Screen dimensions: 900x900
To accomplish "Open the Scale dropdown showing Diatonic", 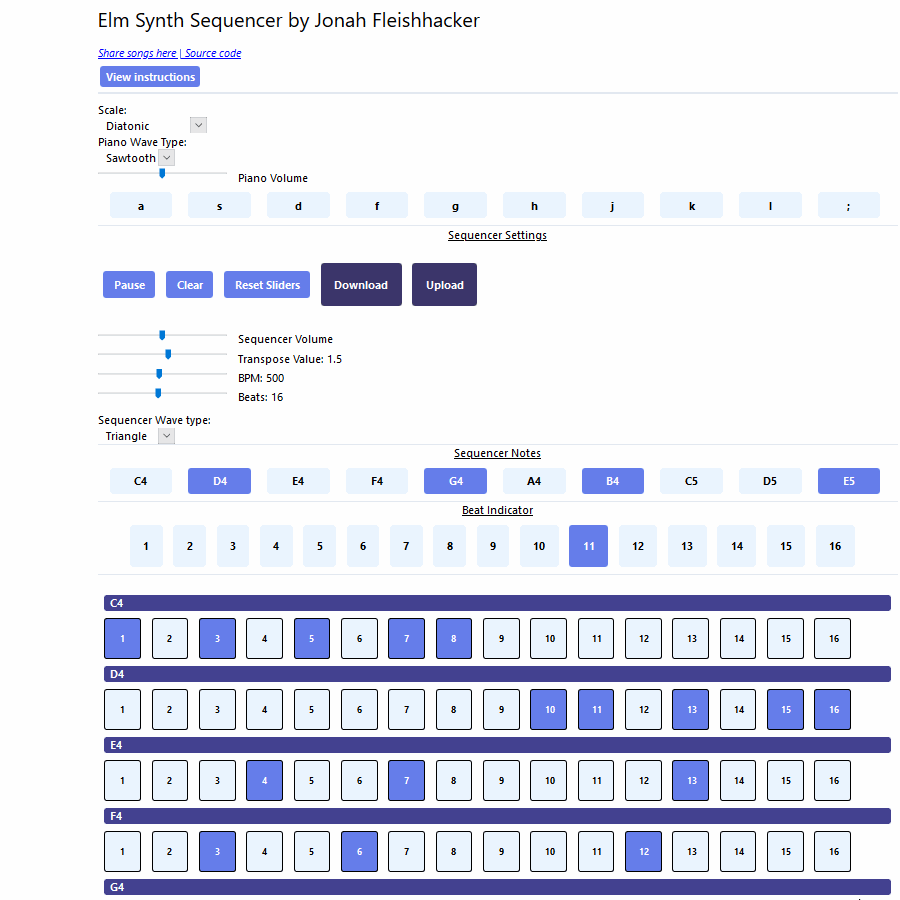I will 156,126.
